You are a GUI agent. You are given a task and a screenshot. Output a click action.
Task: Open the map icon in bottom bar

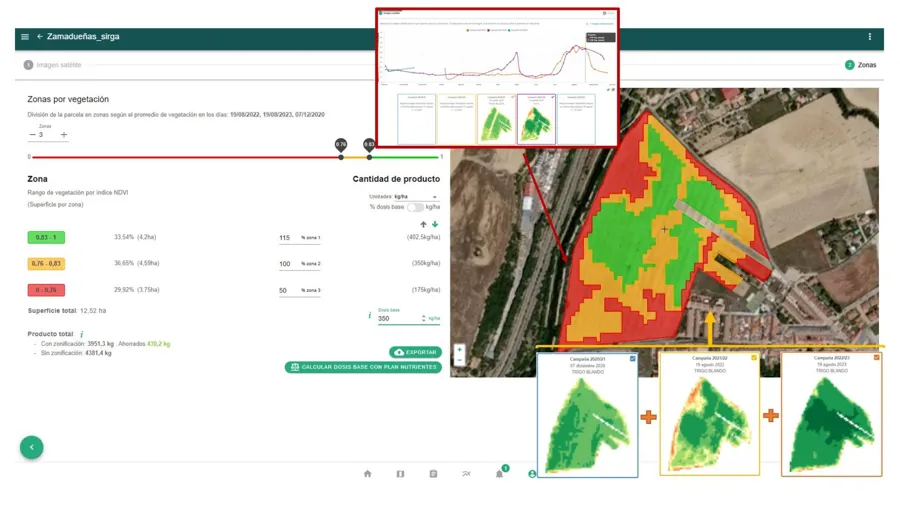coord(400,474)
